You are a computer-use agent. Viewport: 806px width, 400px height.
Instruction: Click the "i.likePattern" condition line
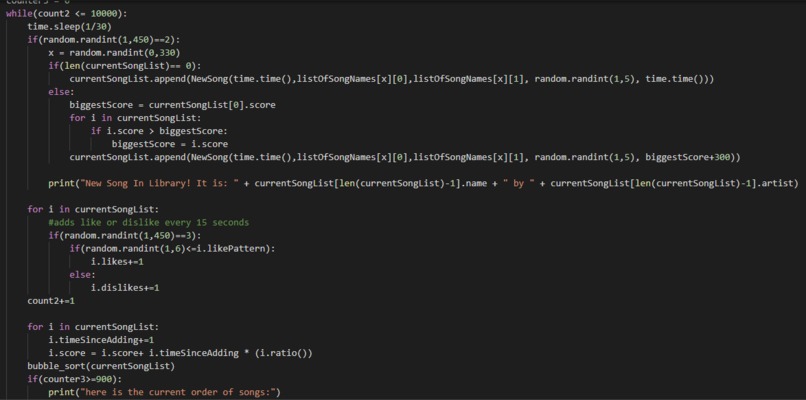pyautogui.click(x=173, y=249)
